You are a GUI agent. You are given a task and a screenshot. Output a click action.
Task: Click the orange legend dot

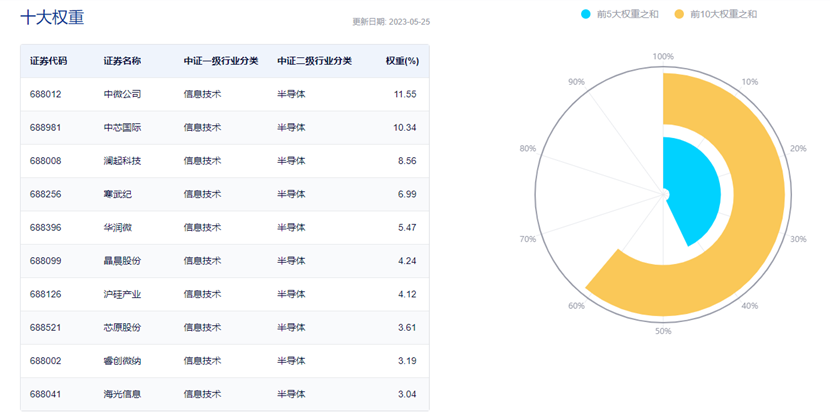[679, 14]
